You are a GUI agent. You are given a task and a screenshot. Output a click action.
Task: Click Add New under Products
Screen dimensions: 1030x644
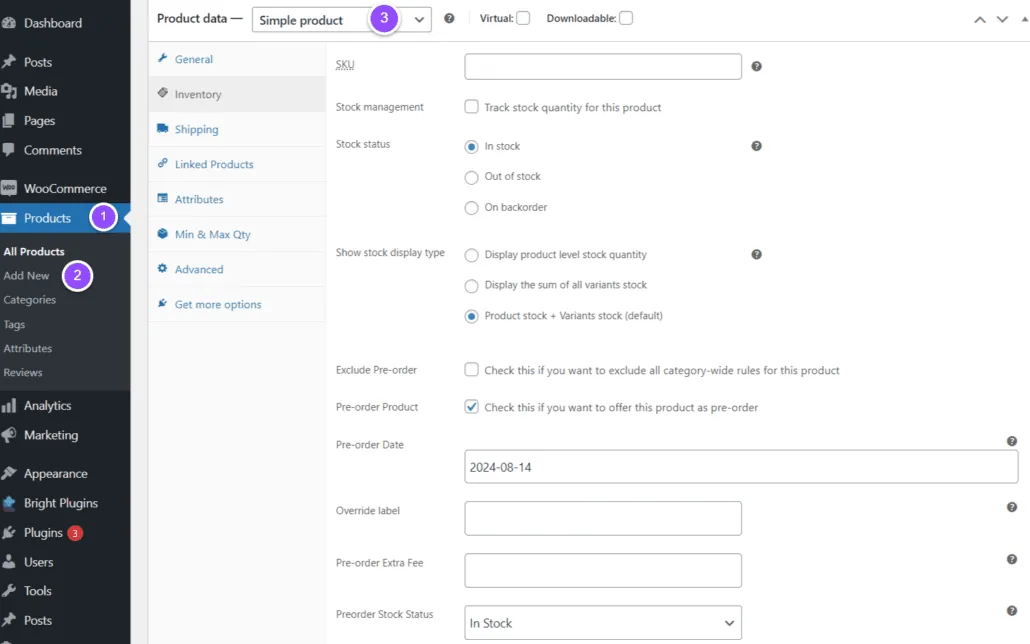click(26, 276)
